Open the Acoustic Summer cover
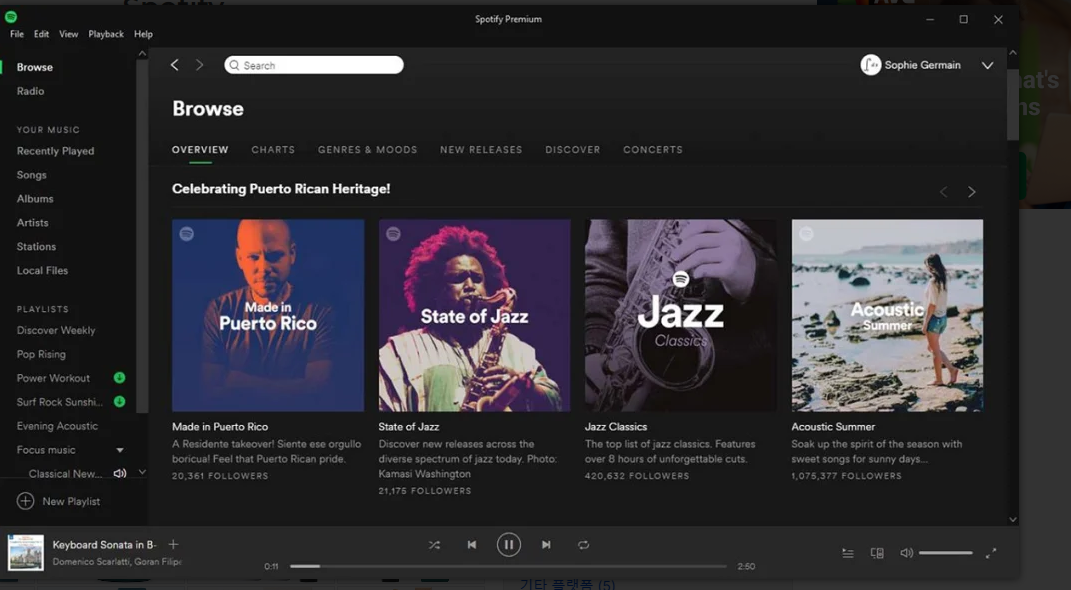This screenshot has height=590, width=1071. pos(887,315)
